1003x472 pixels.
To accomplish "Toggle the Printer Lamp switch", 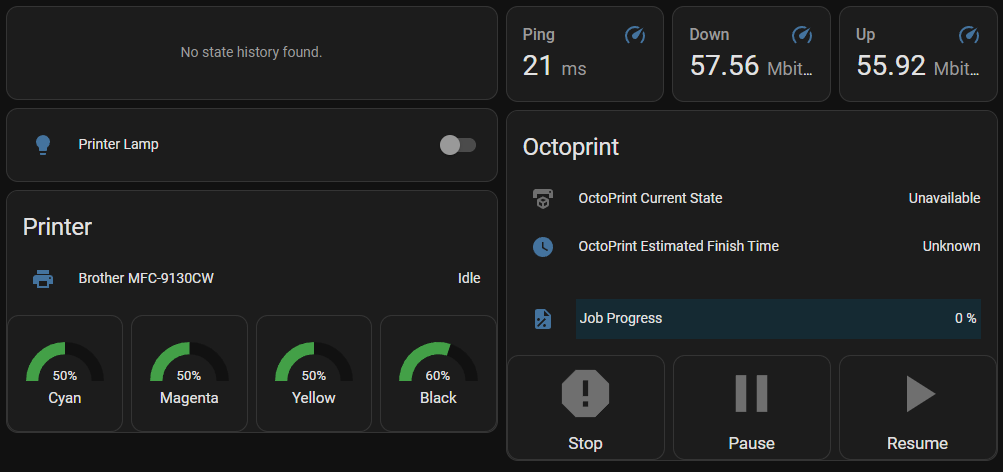I will pos(458,145).
